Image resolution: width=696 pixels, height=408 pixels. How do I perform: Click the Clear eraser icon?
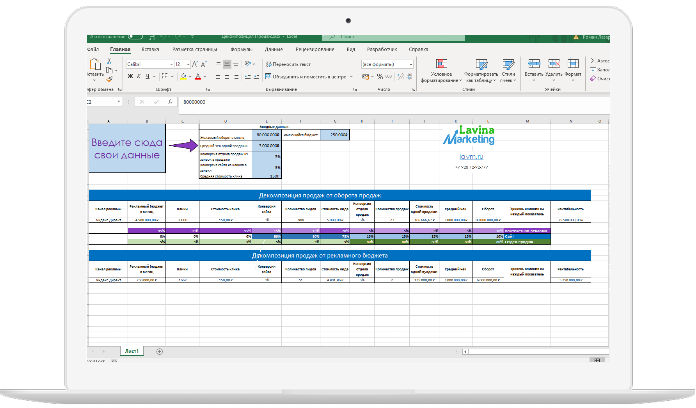(593, 79)
